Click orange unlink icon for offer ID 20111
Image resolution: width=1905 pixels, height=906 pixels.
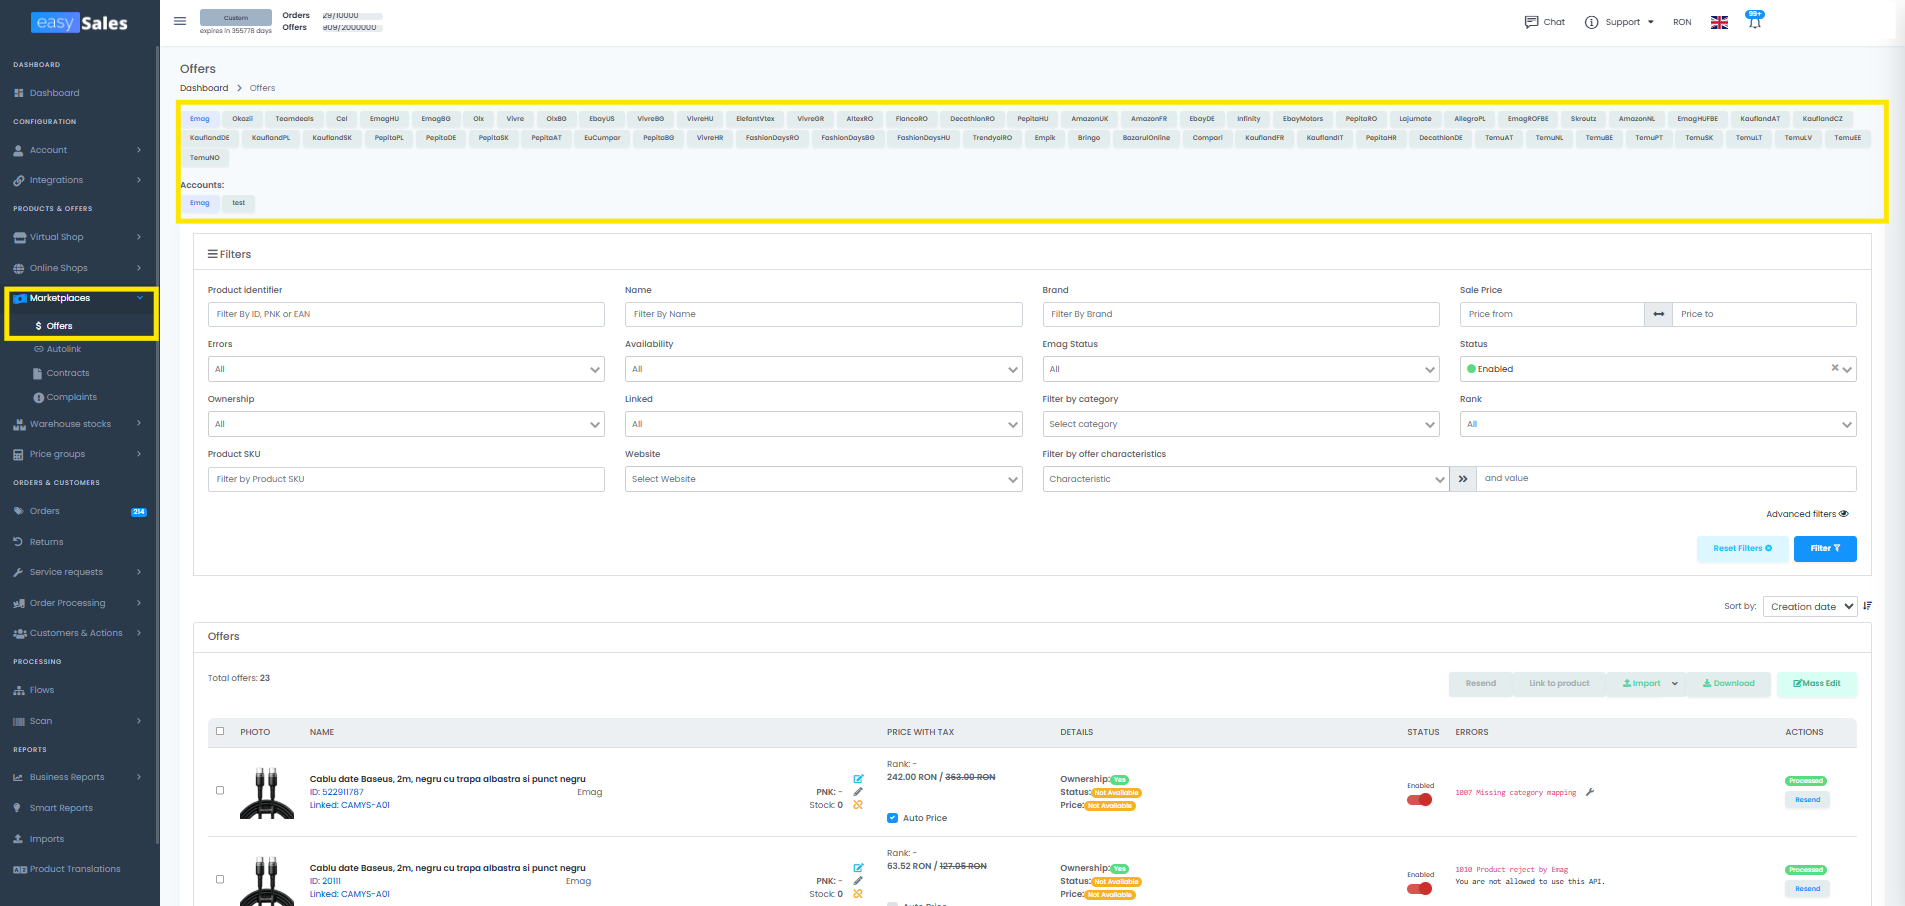tap(858, 894)
